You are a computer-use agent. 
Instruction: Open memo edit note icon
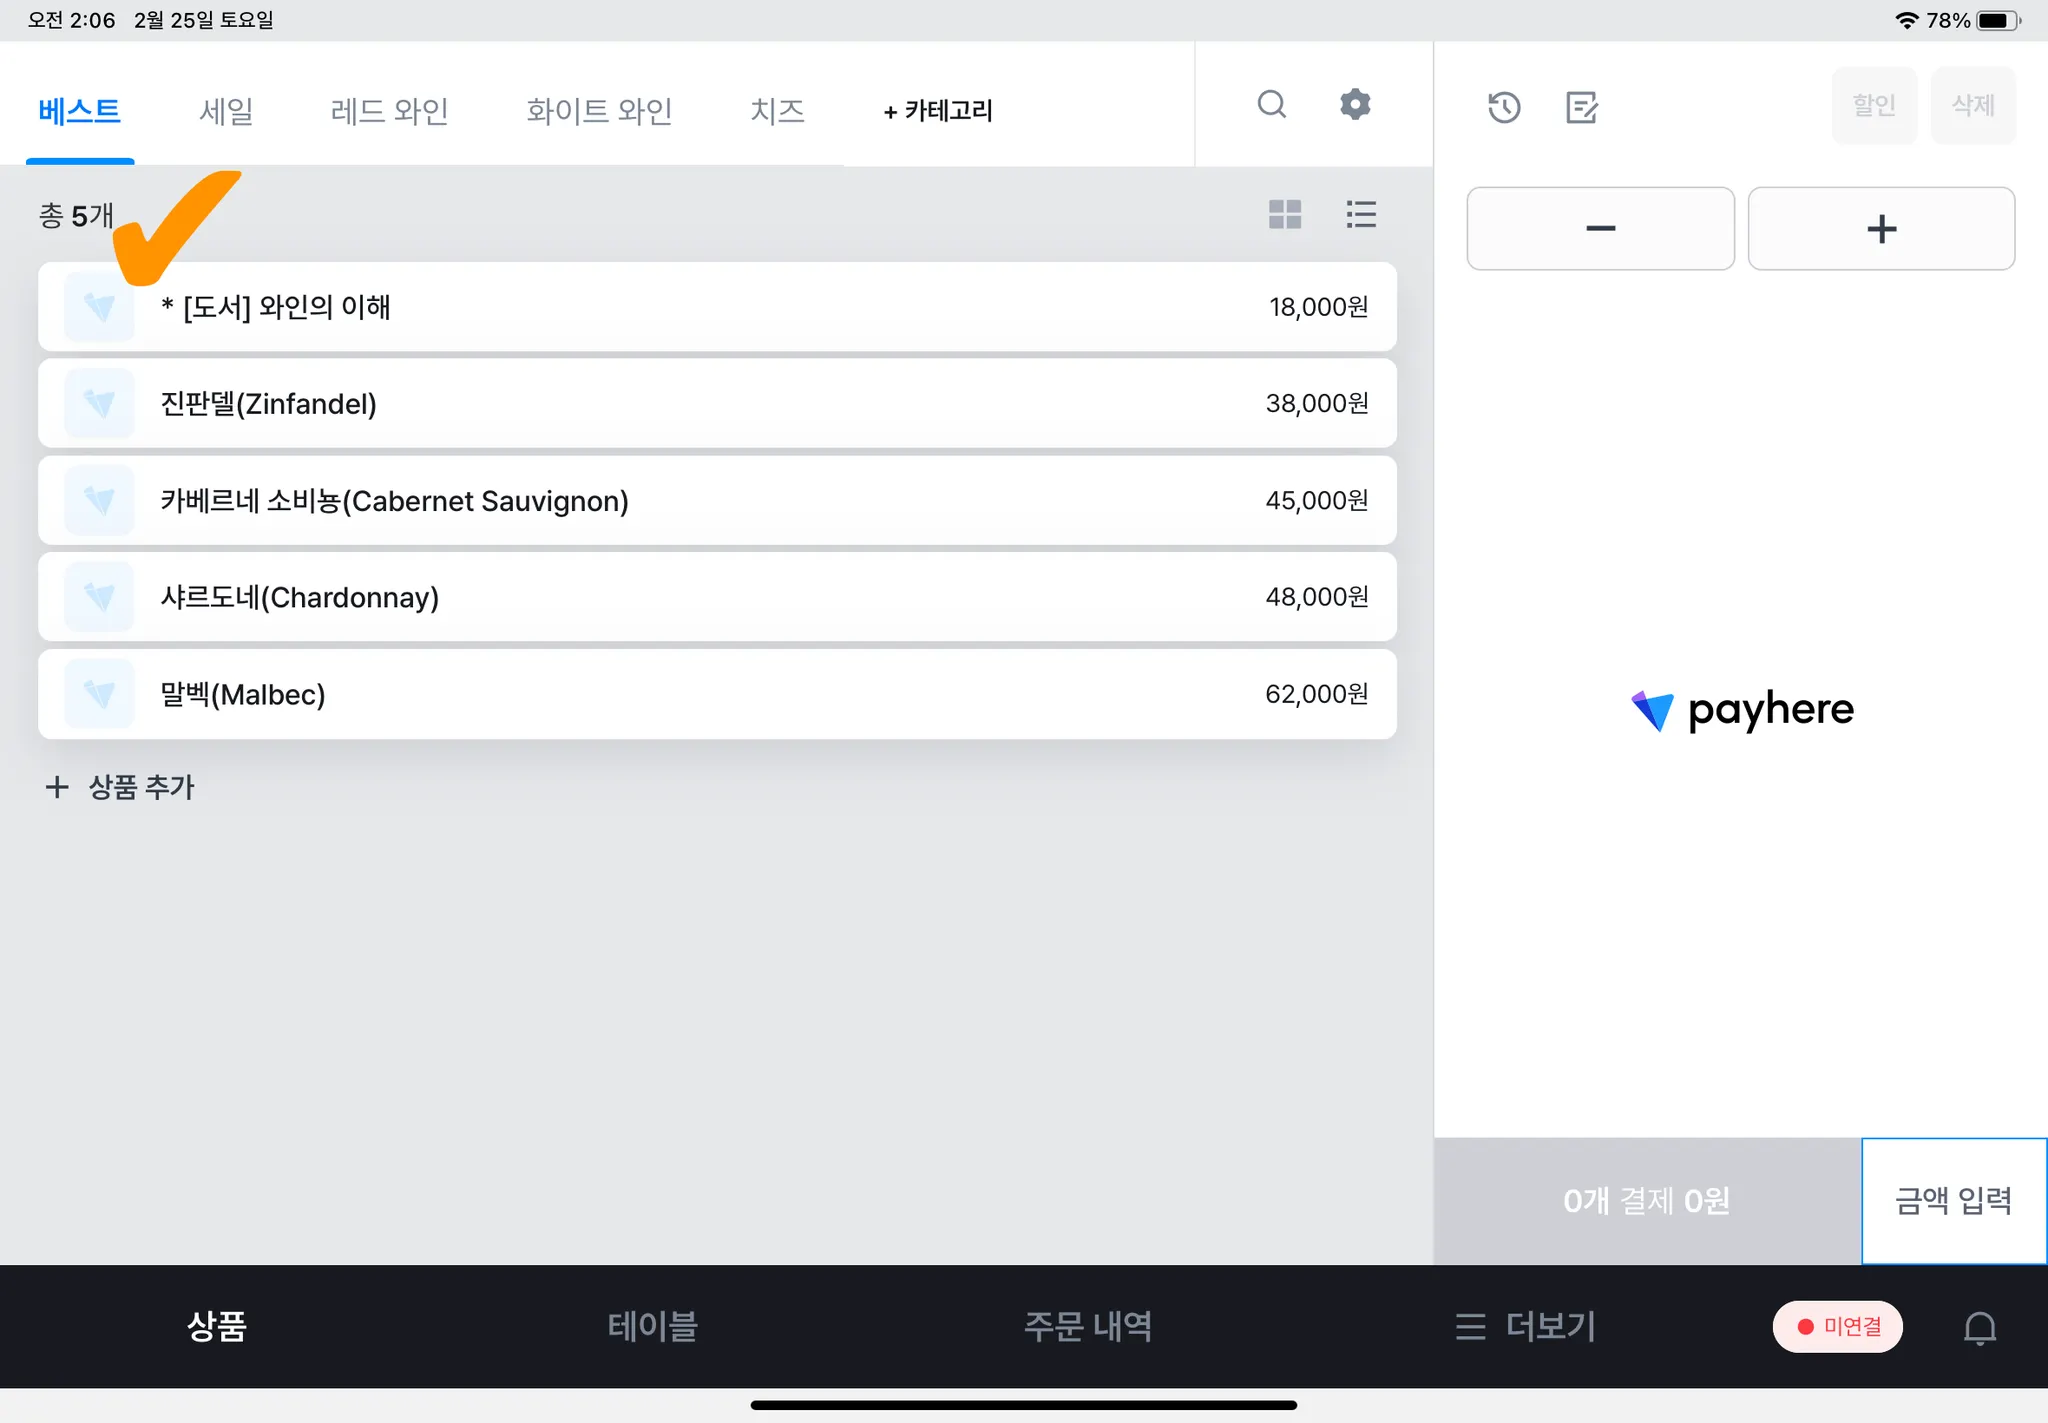[1582, 107]
